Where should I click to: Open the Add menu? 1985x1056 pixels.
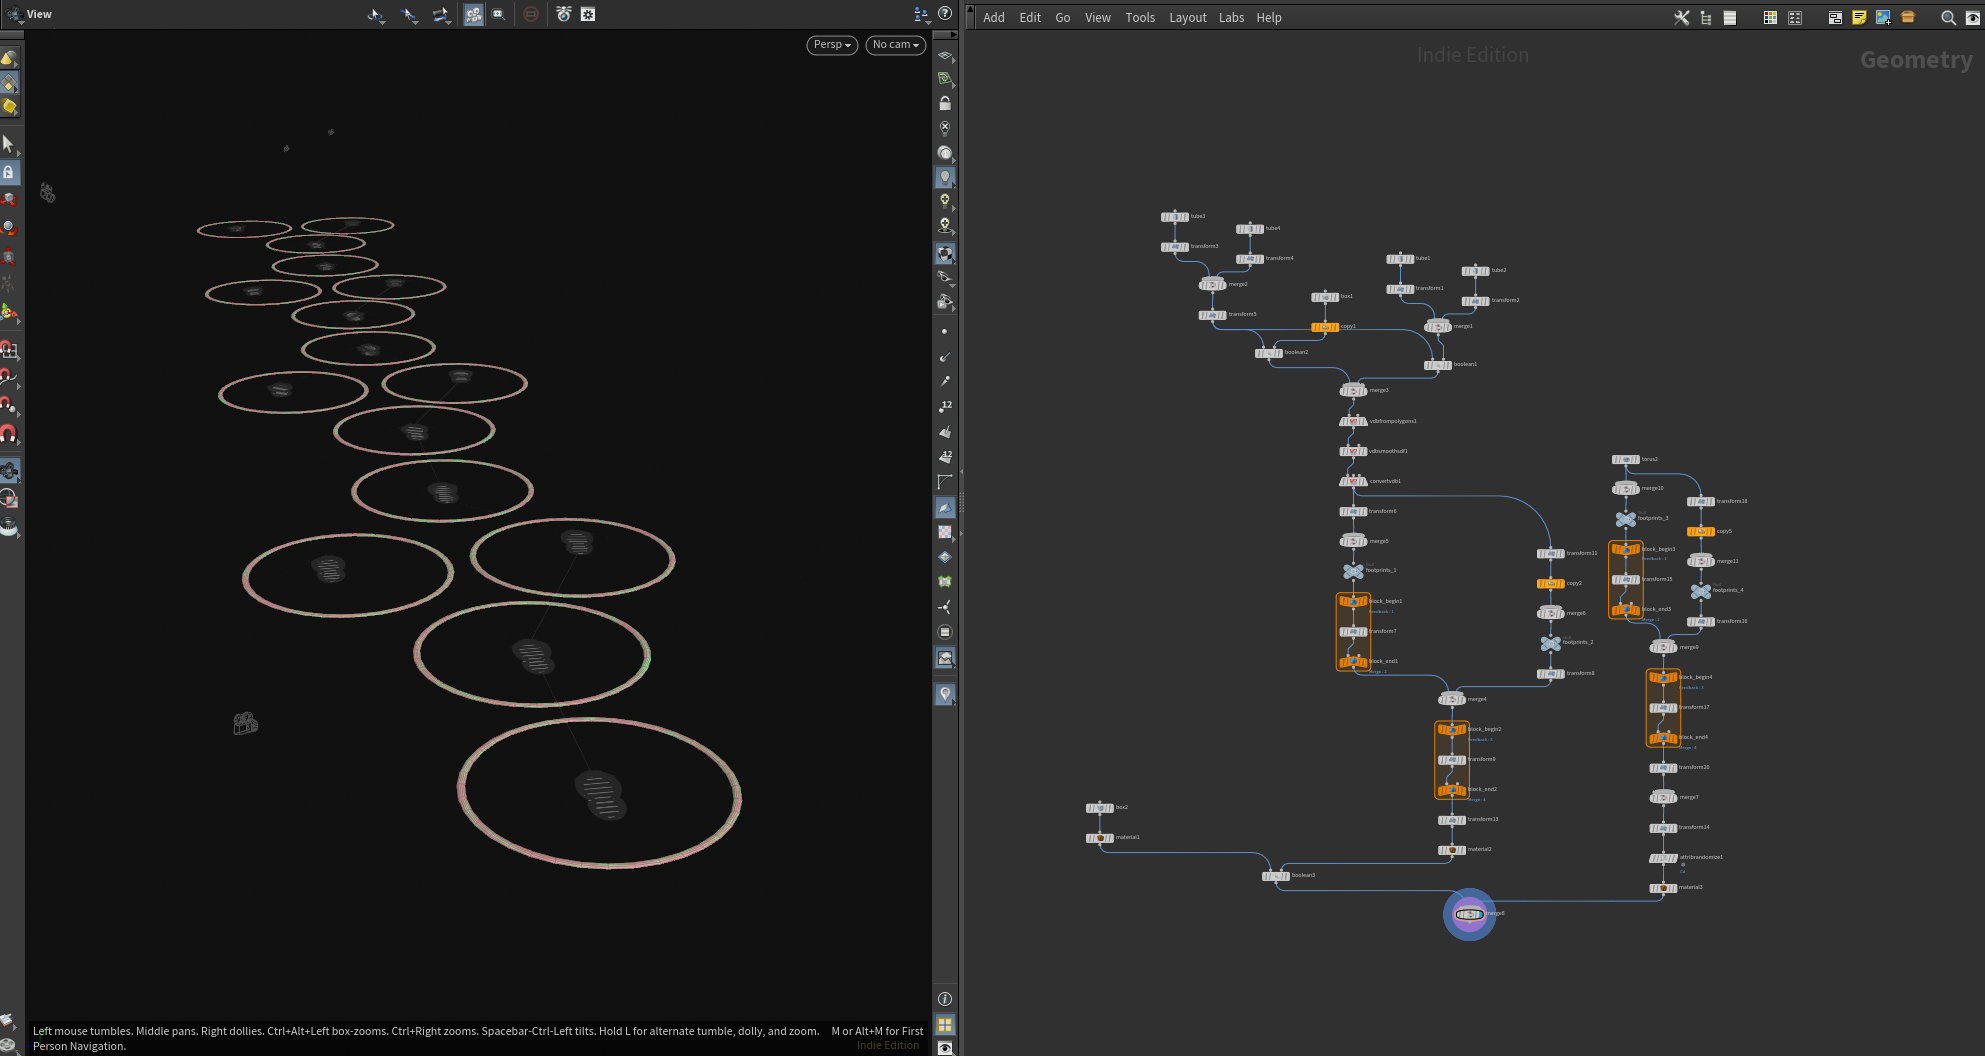coord(994,17)
